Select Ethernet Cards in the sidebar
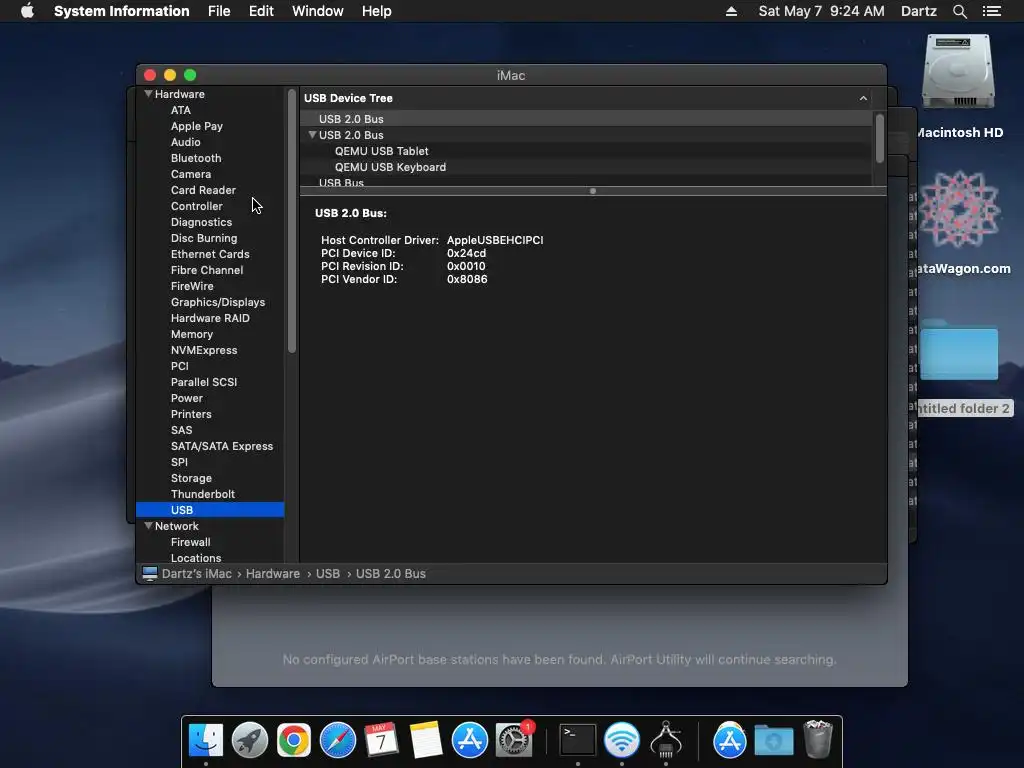Viewport: 1024px width, 768px height. pos(210,254)
